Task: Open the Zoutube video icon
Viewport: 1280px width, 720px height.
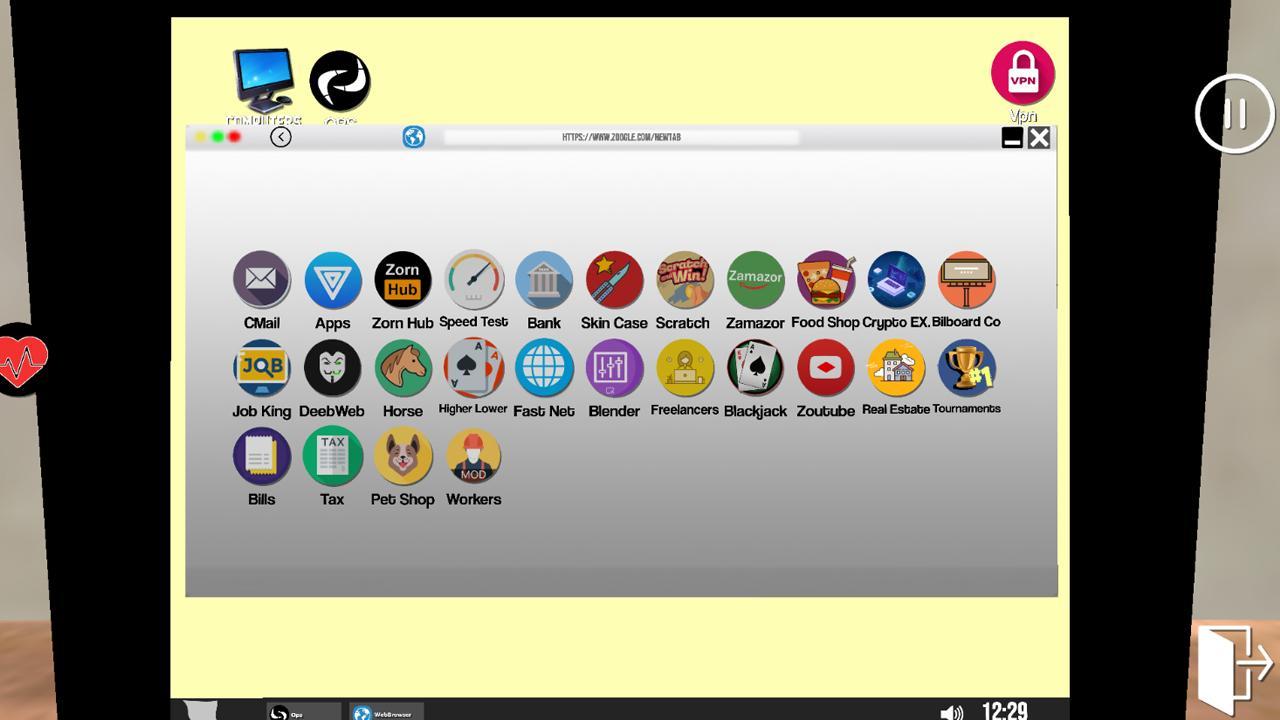Action: click(825, 368)
